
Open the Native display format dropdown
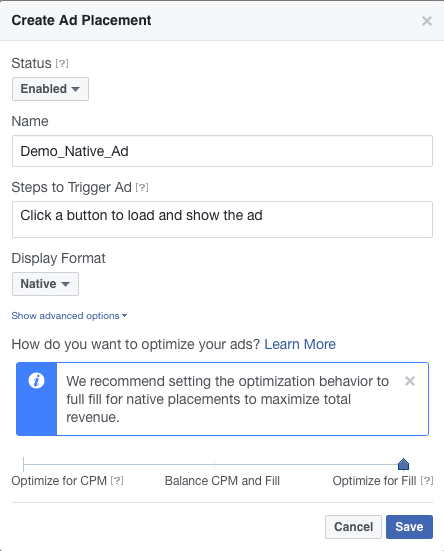[45, 284]
